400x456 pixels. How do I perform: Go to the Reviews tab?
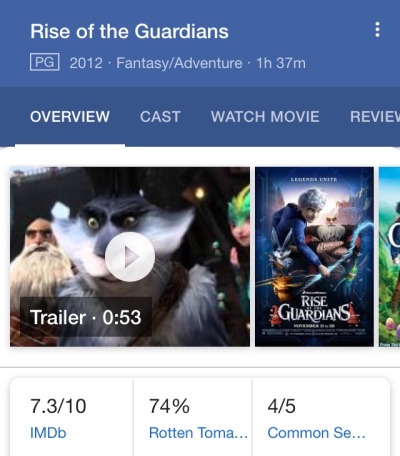[375, 117]
